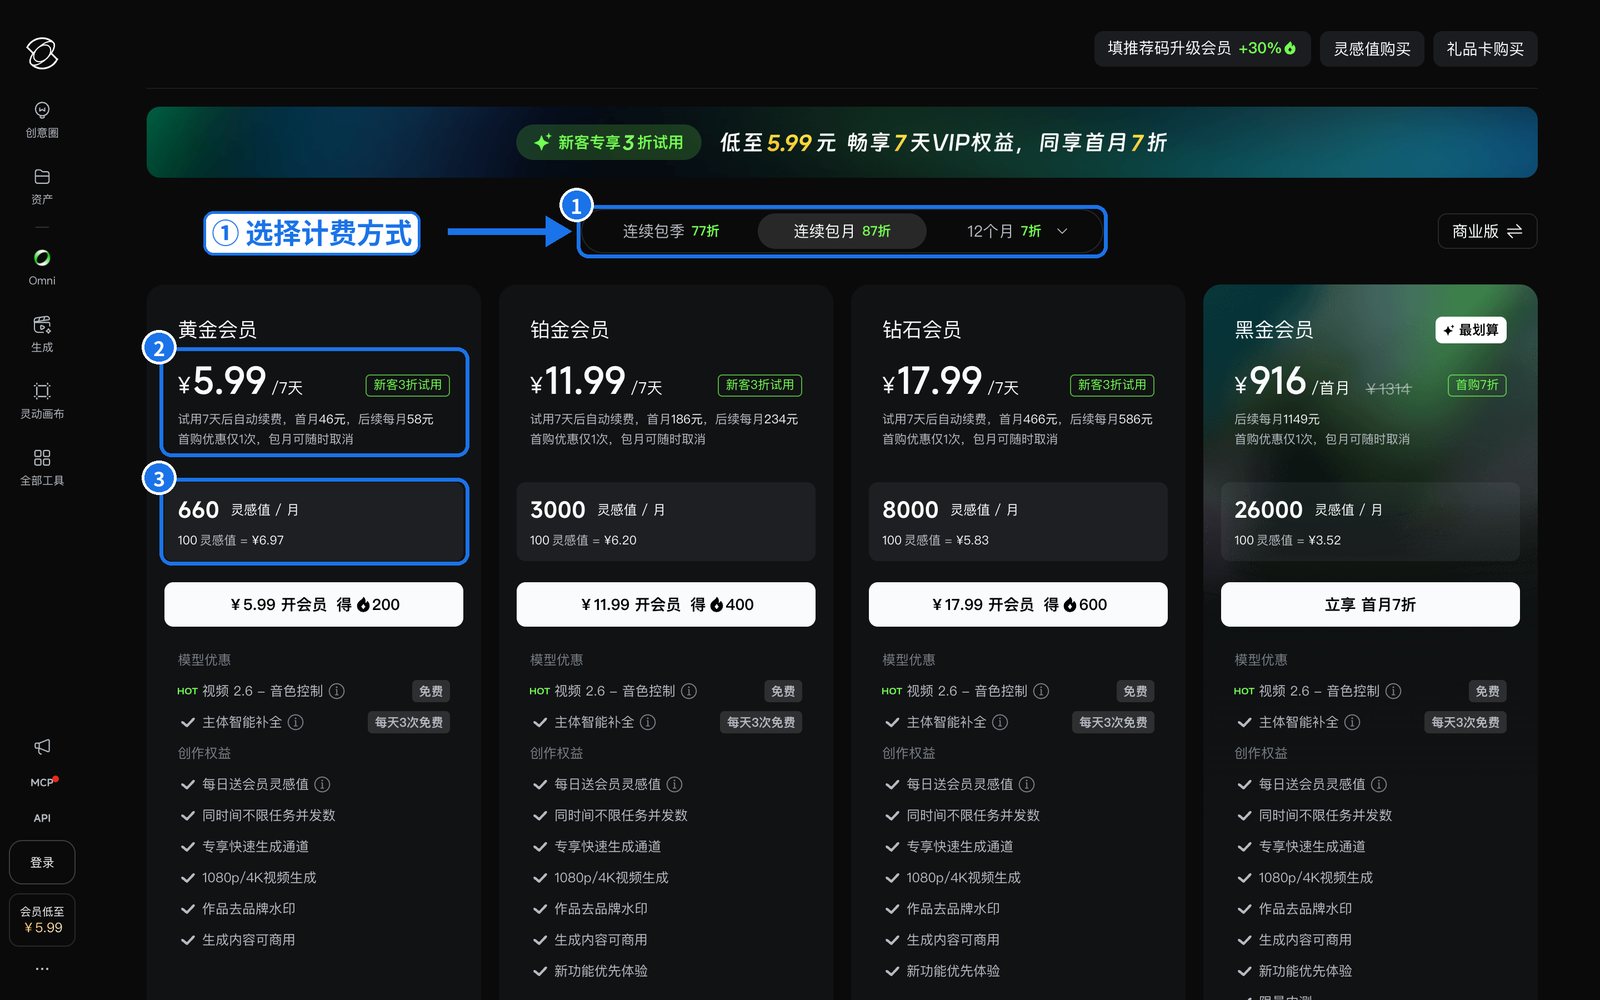Open the Omni tool in sidebar
Viewport: 1600px width, 1000px height.
pyautogui.click(x=42, y=267)
